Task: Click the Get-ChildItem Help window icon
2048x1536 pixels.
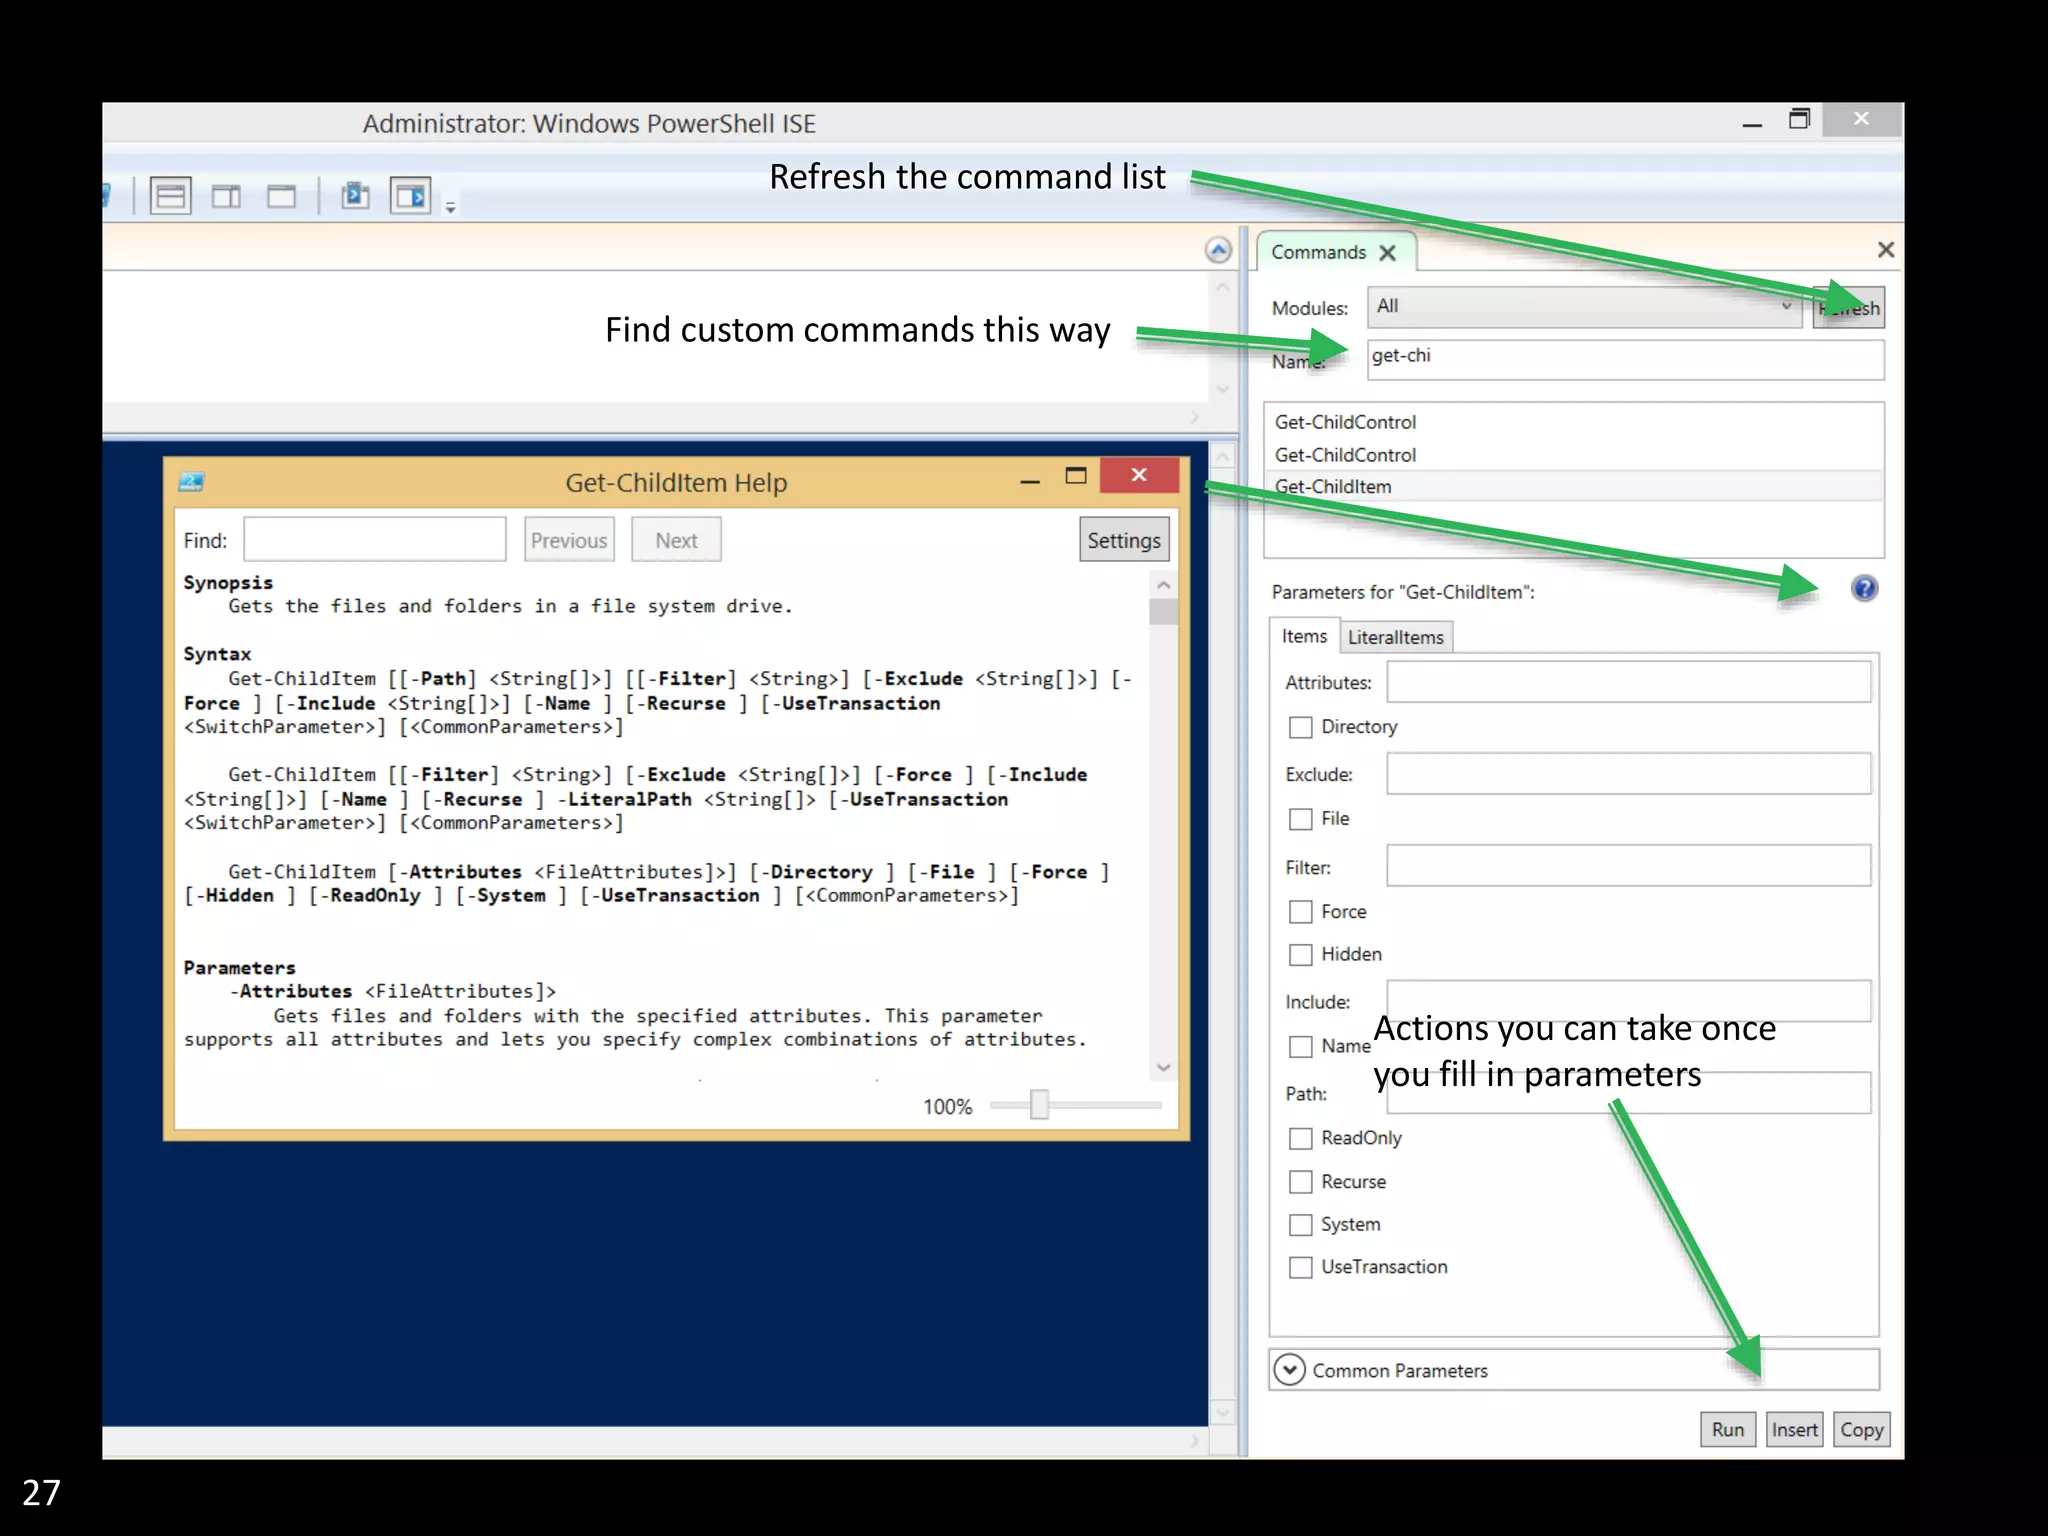Action: pyautogui.click(x=192, y=482)
